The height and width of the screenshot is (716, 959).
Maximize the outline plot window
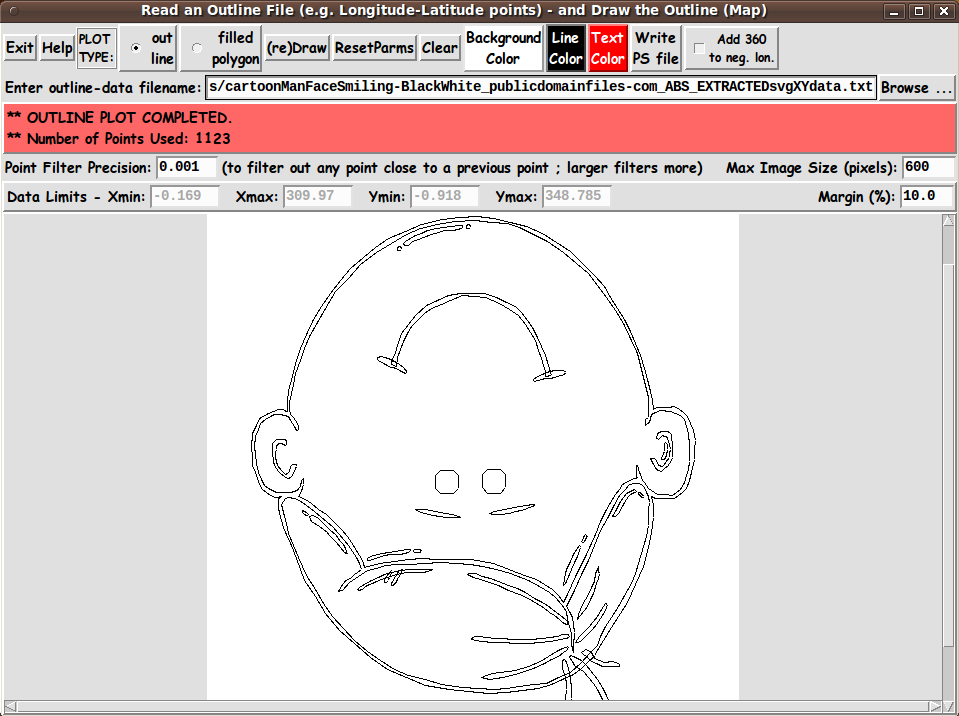click(919, 11)
